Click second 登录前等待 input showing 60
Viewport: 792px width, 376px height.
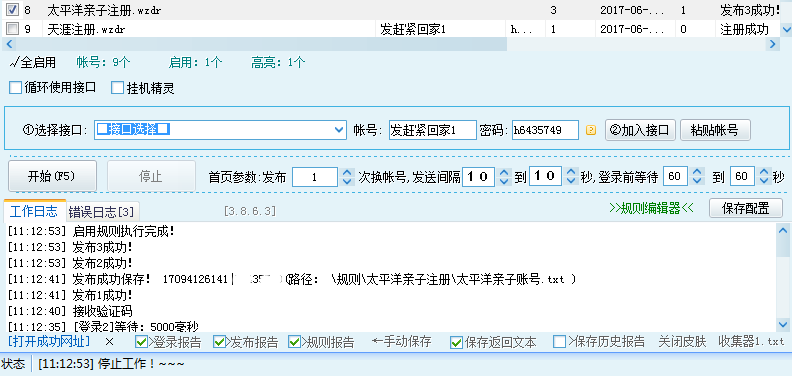click(x=742, y=176)
